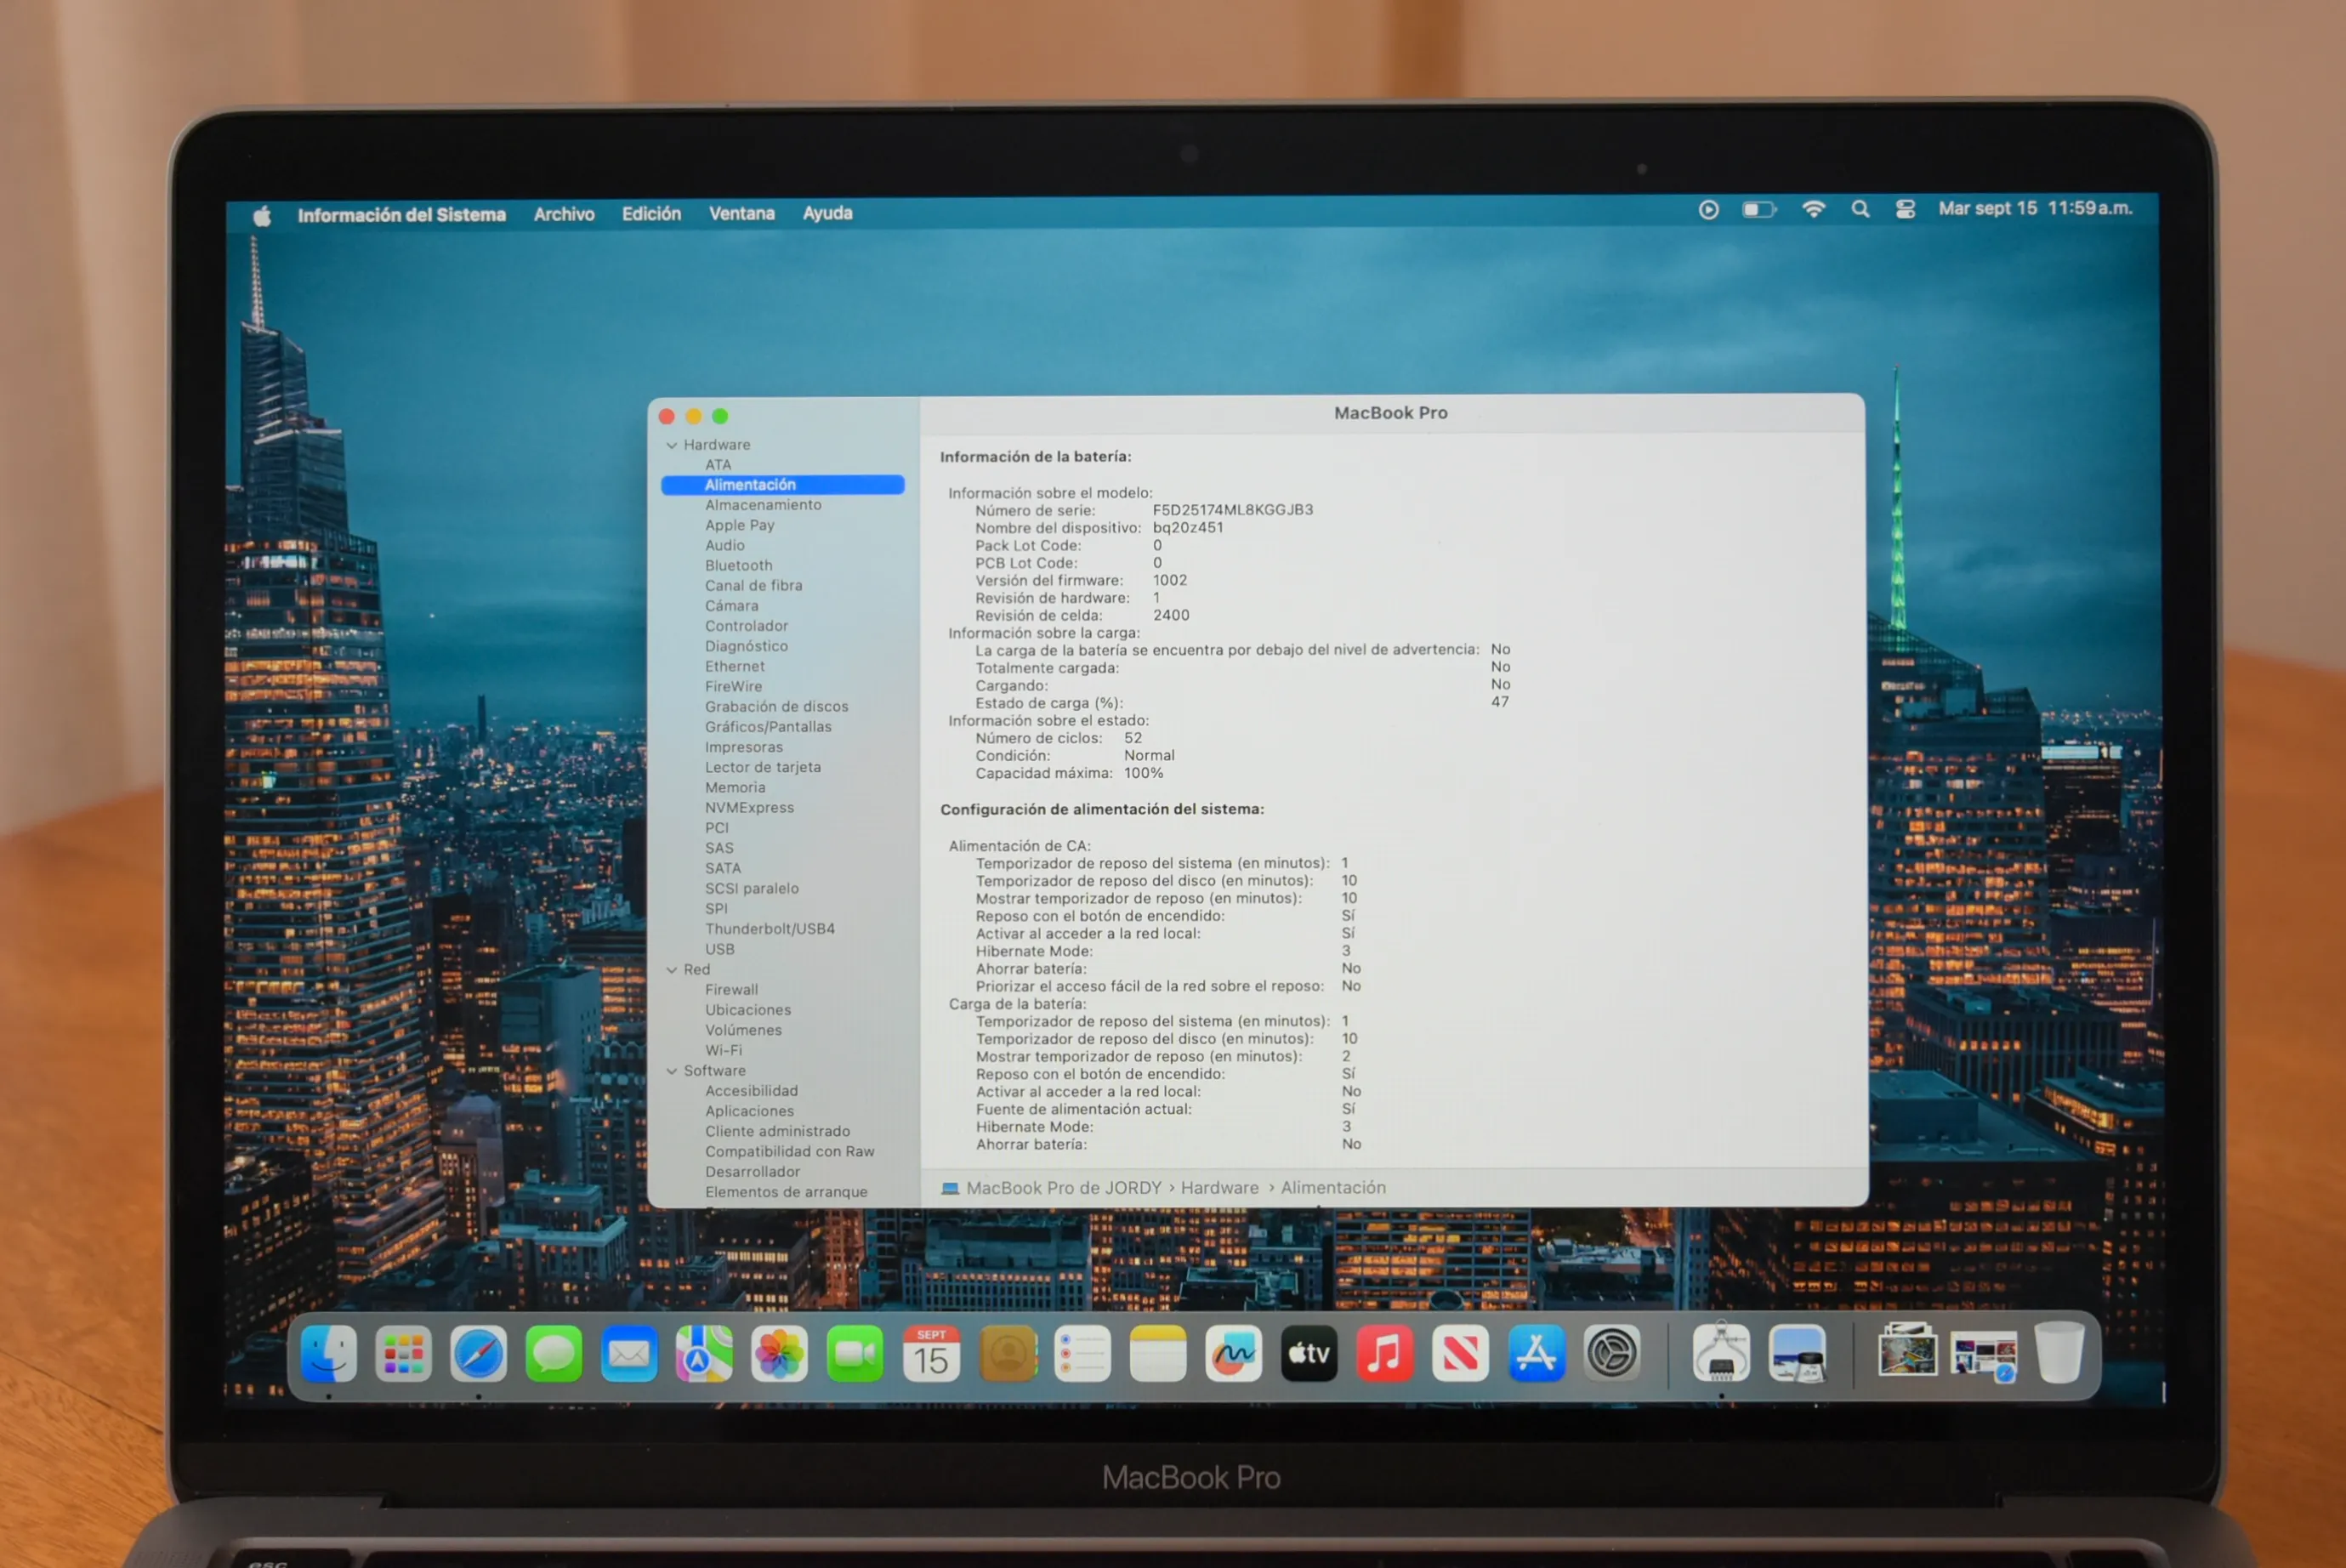
Task: Click Wi-Fi status icon in menu bar
Action: tap(1813, 209)
